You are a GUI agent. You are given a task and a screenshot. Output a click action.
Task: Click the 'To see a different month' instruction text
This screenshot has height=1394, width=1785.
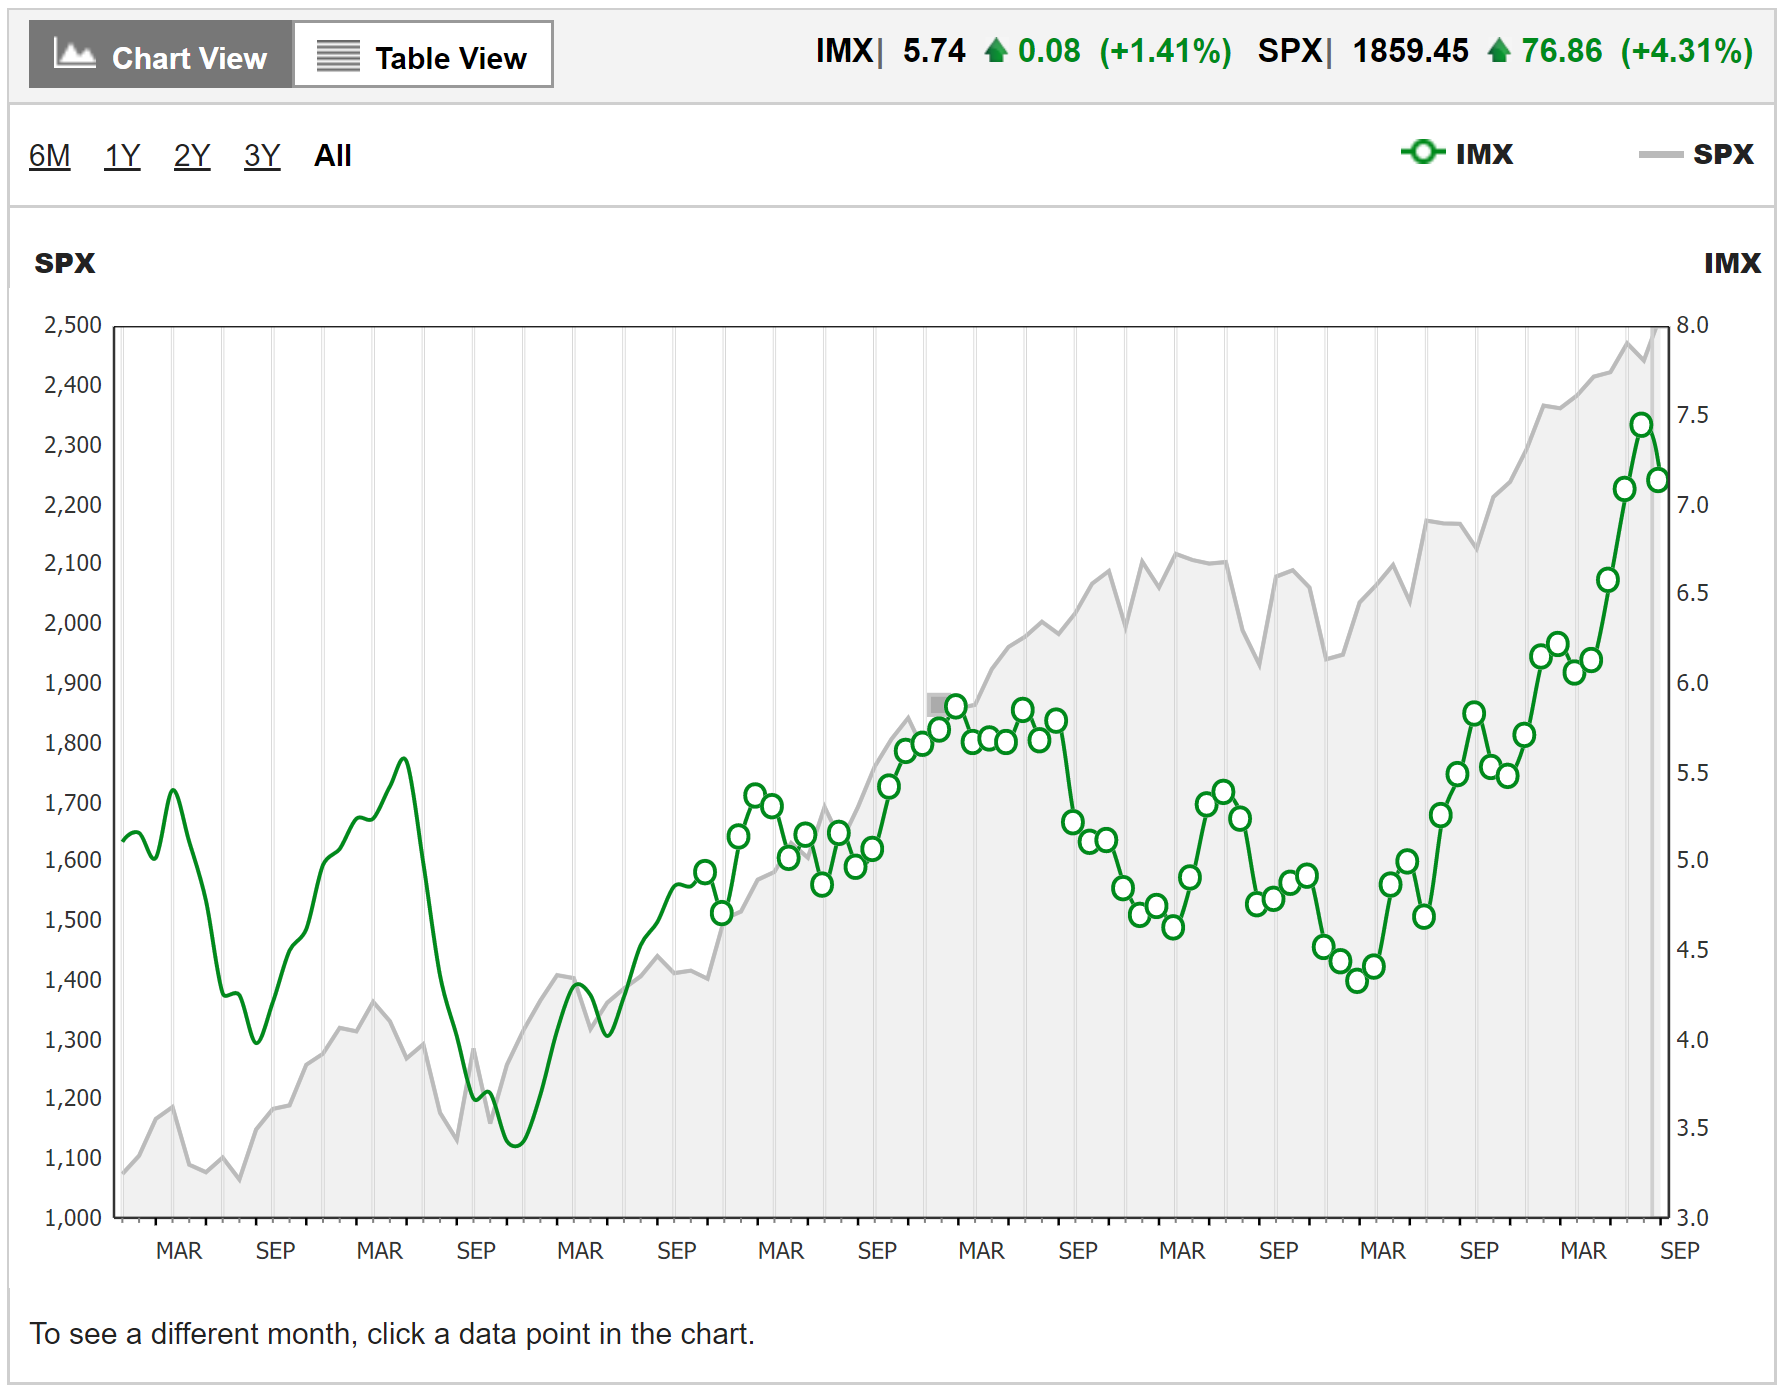pos(392,1334)
